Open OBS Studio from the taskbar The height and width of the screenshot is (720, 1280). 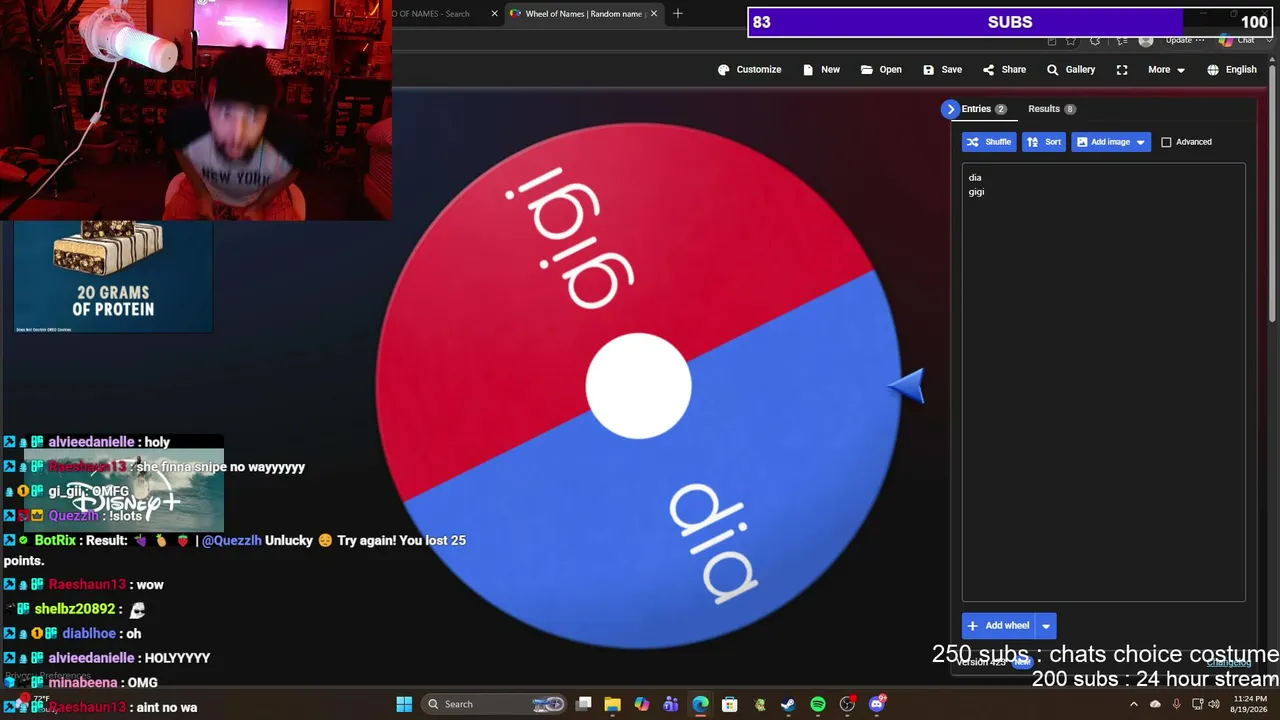pyautogui.click(x=848, y=704)
